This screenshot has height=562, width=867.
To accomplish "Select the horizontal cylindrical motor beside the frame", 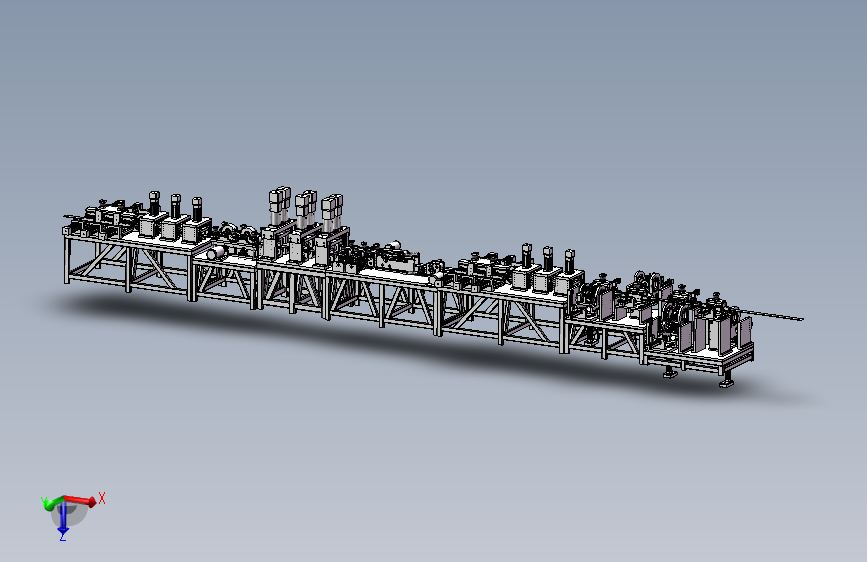I will pos(216,252).
